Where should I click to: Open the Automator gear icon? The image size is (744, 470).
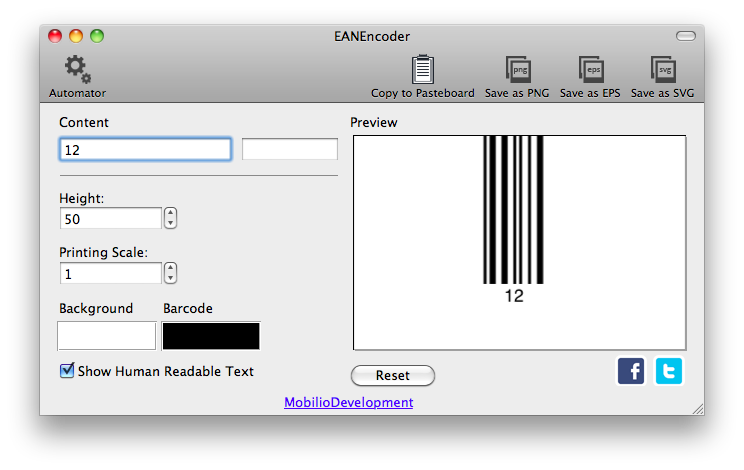tap(78, 69)
